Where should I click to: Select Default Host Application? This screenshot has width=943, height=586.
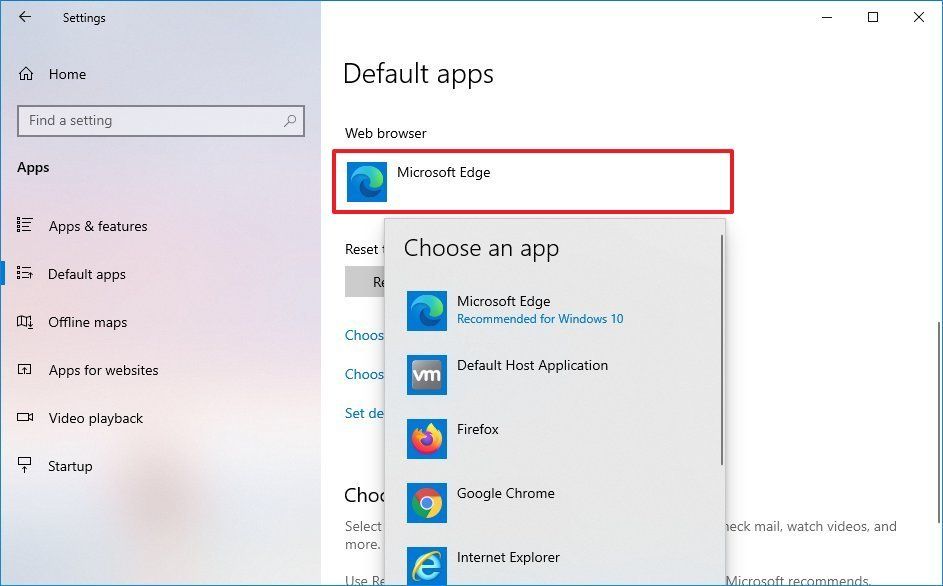click(532, 374)
